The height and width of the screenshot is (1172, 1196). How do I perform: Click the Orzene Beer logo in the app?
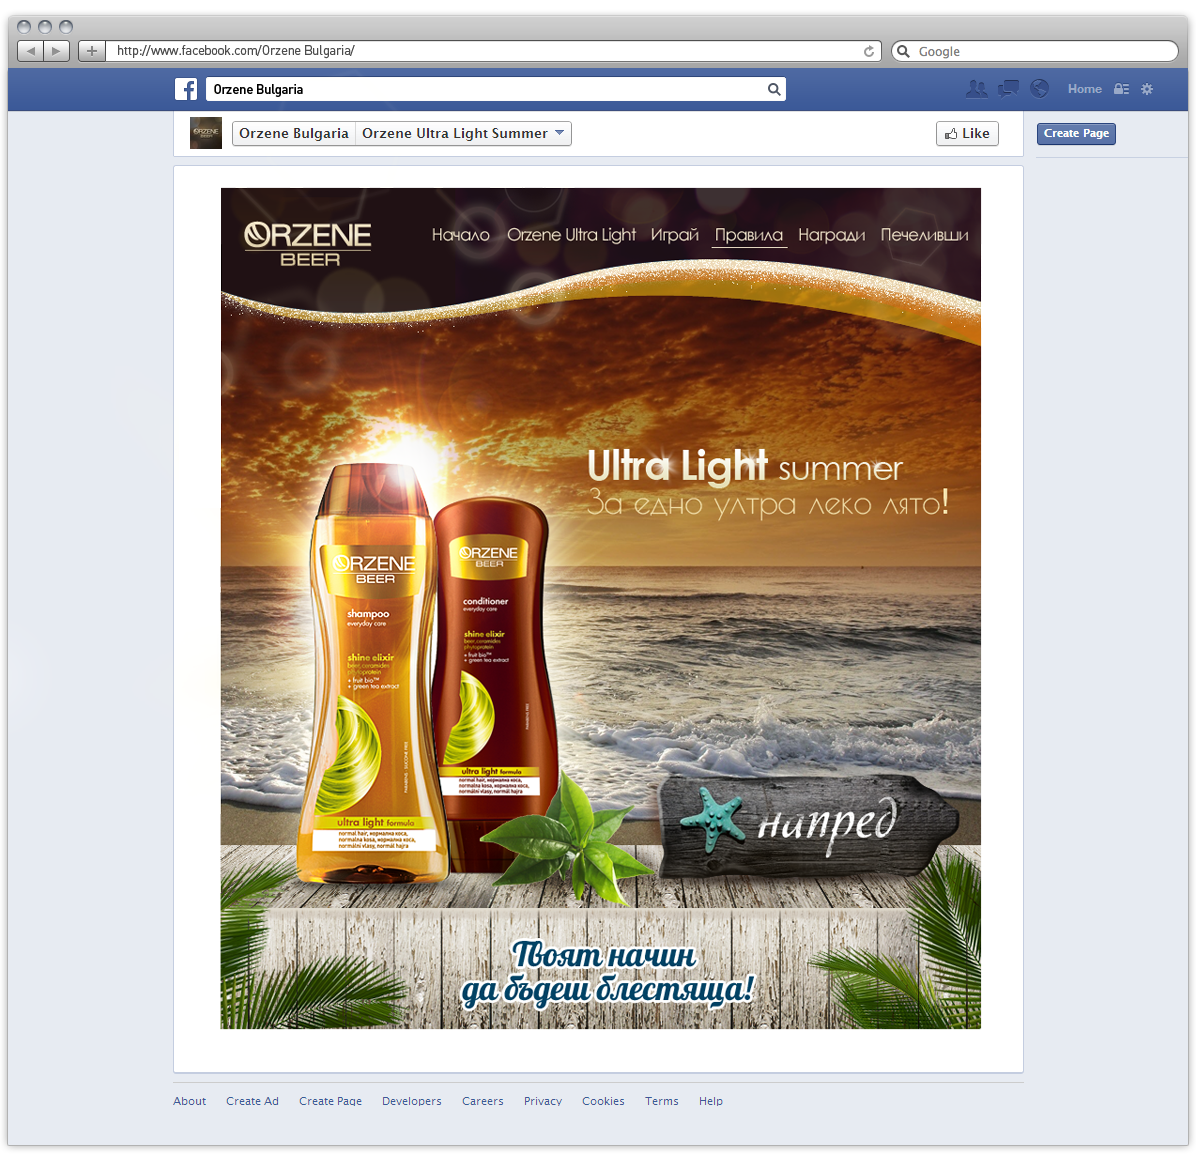pos(308,244)
